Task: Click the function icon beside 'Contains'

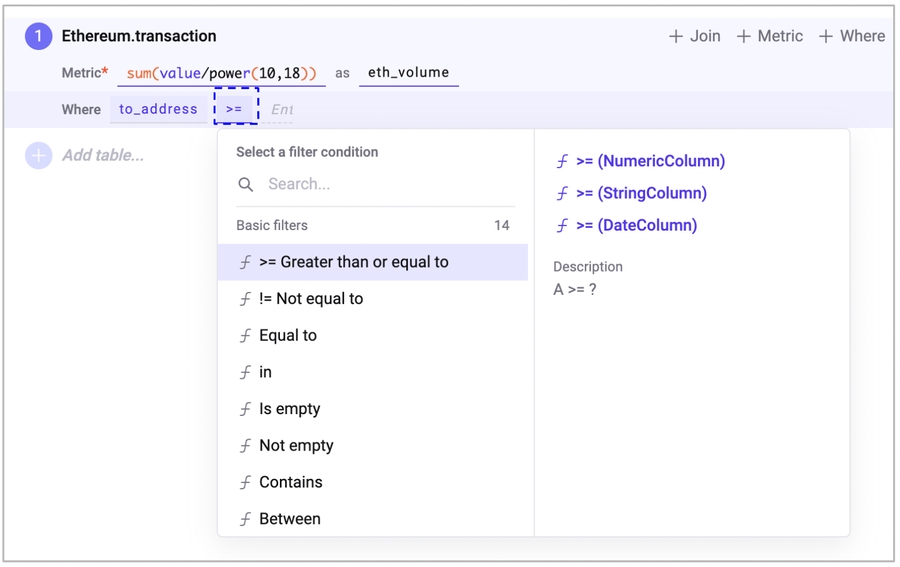Action: pyautogui.click(x=245, y=482)
